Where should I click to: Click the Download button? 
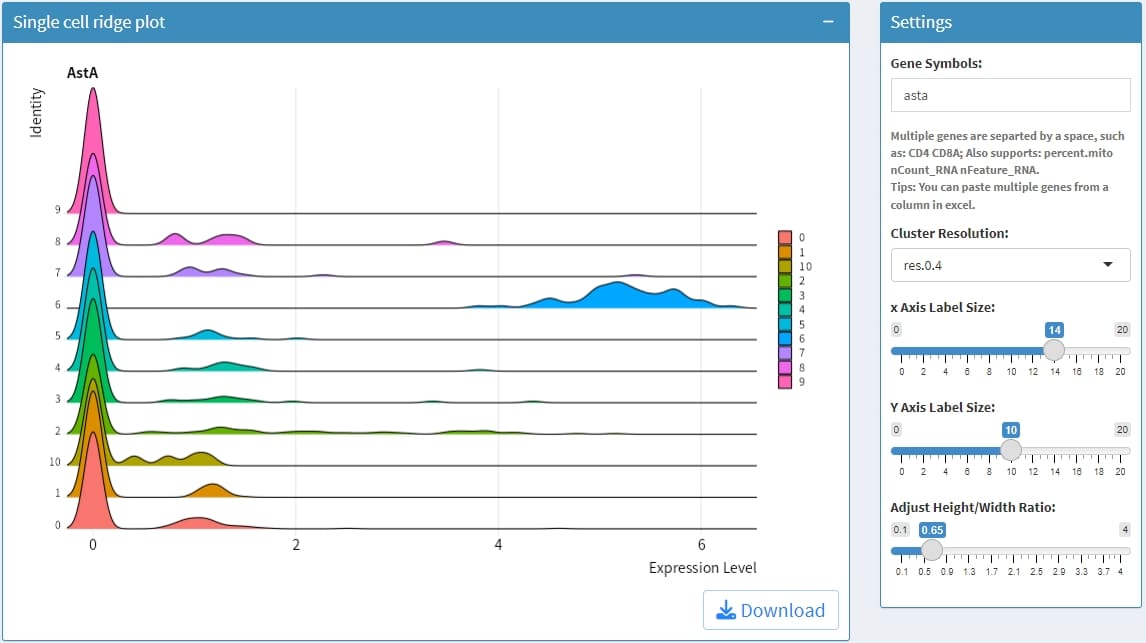pos(770,610)
